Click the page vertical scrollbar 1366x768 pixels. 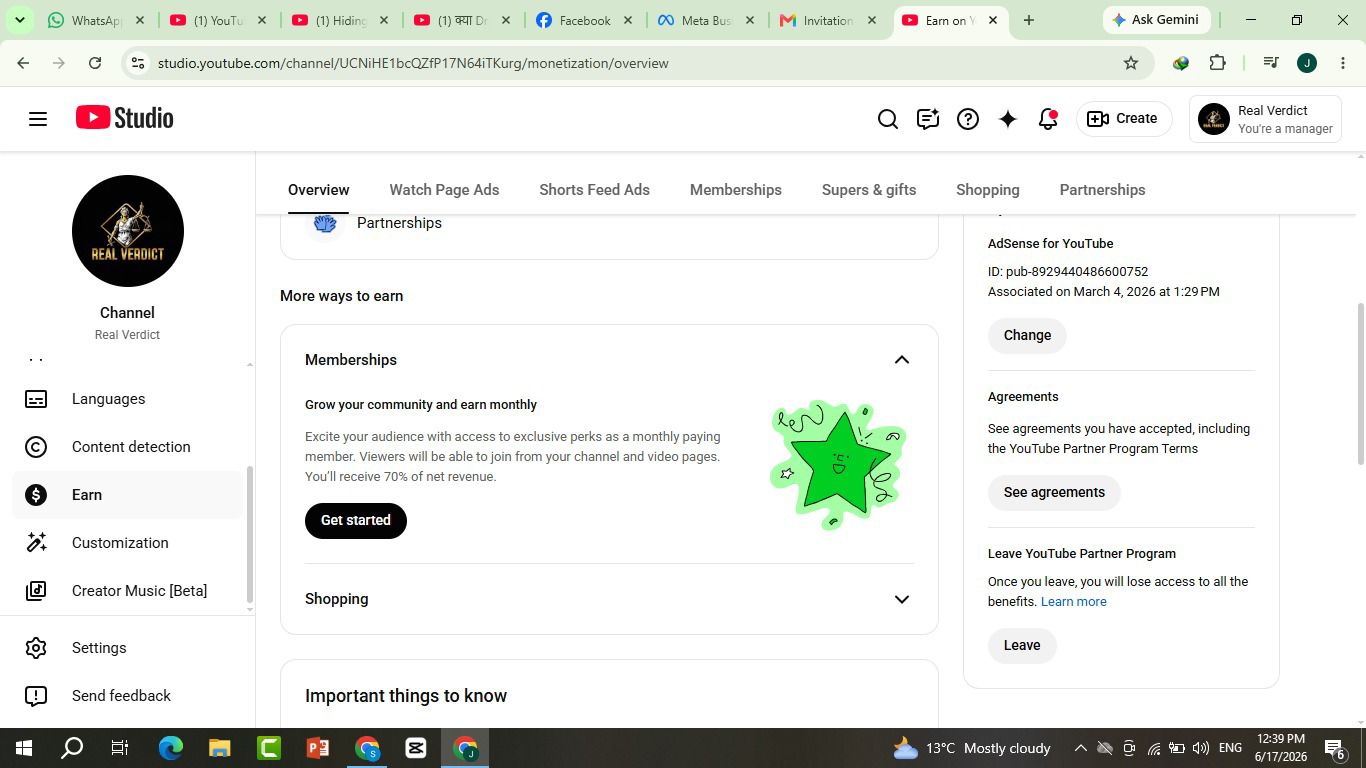pos(1360,383)
